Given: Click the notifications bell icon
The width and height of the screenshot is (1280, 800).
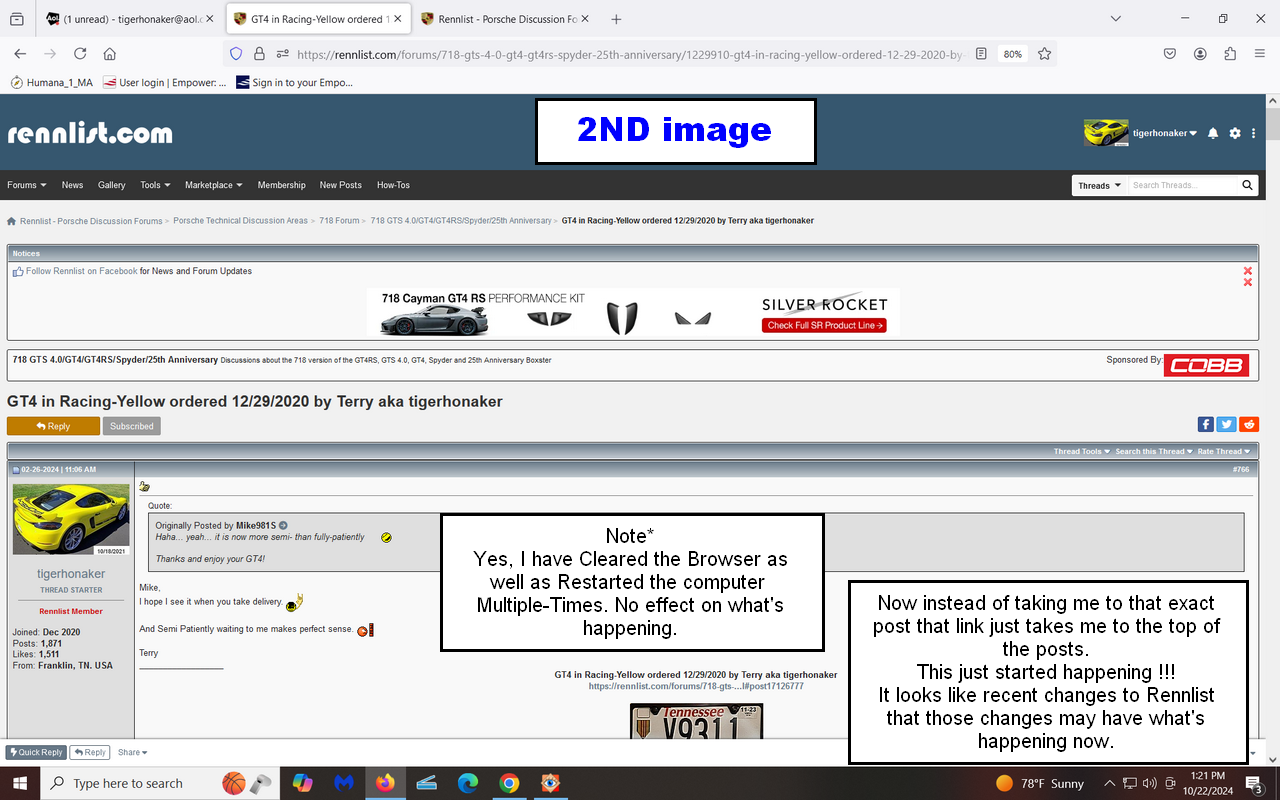Looking at the screenshot, I should 1213,133.
